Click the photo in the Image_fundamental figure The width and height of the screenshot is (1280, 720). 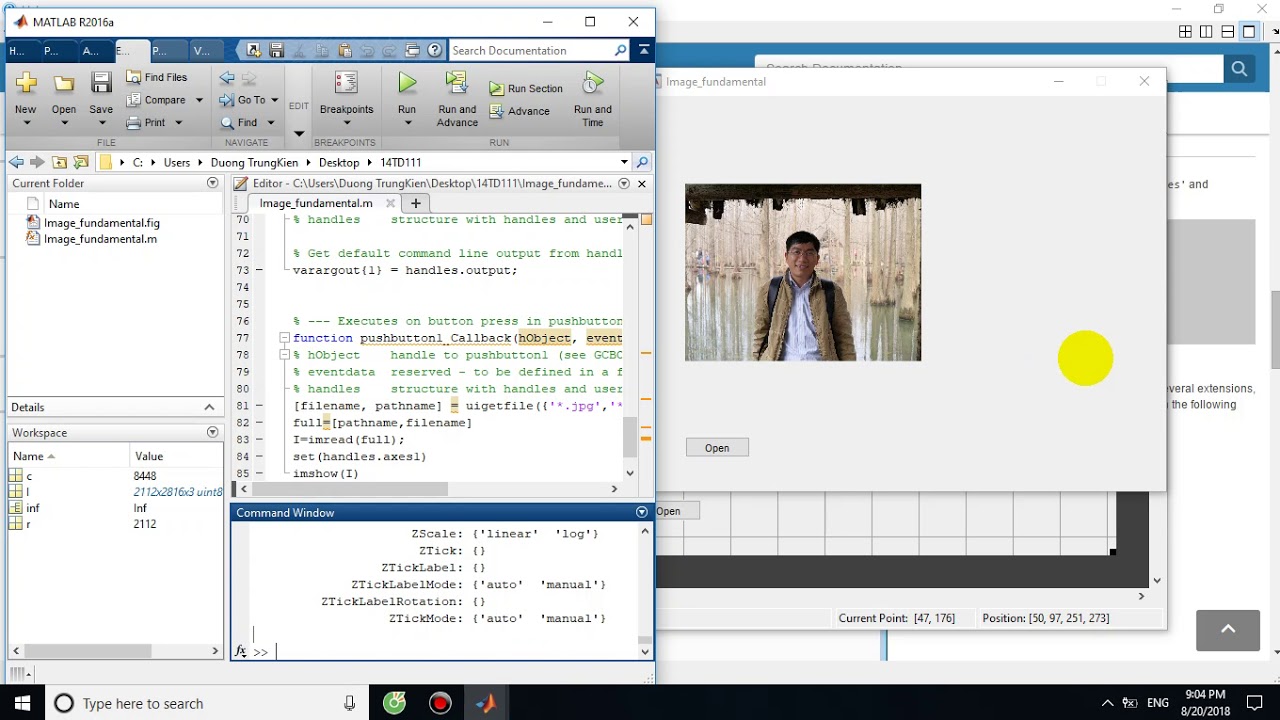(x=803, y=272)
